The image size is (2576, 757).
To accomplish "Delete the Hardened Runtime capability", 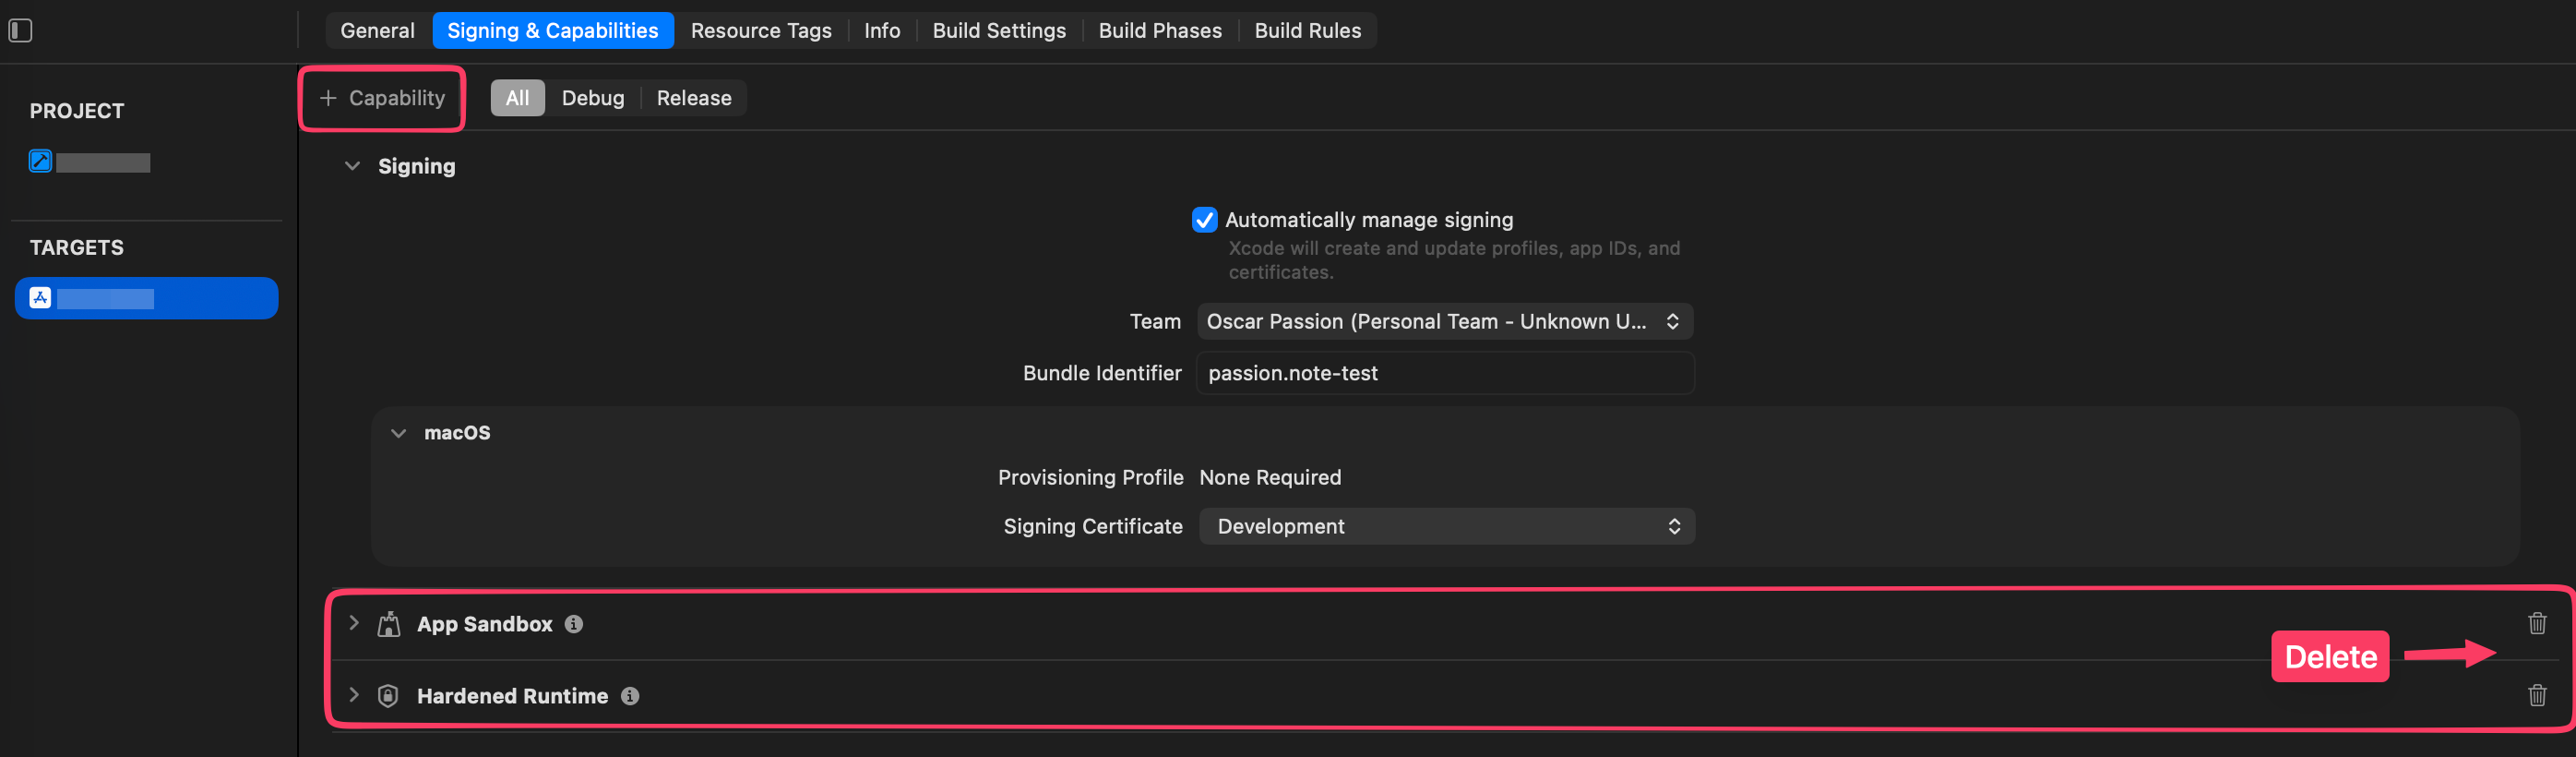I will (2536, 695).
